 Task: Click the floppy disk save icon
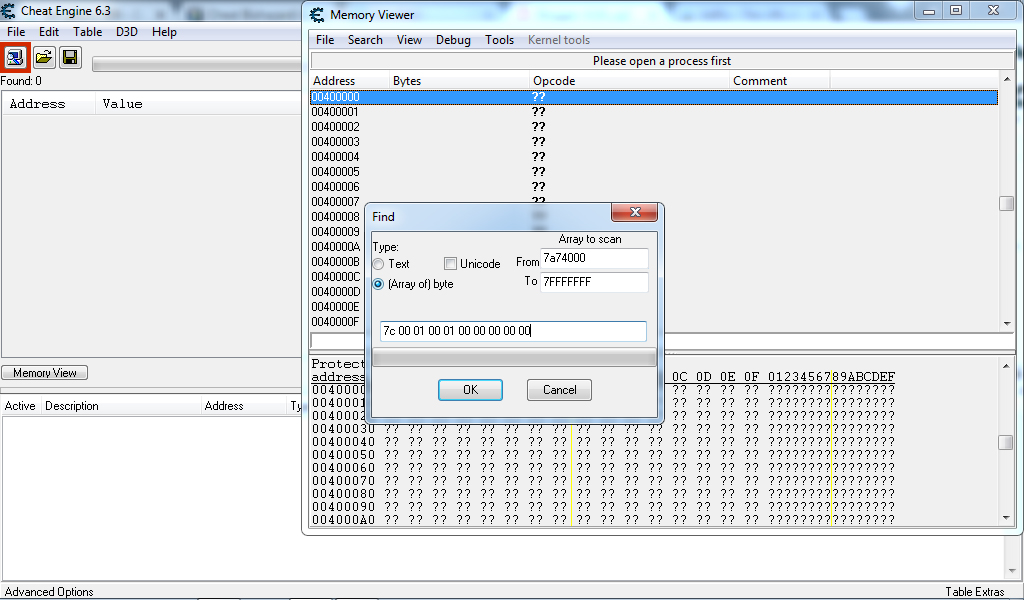click(70, 57)
